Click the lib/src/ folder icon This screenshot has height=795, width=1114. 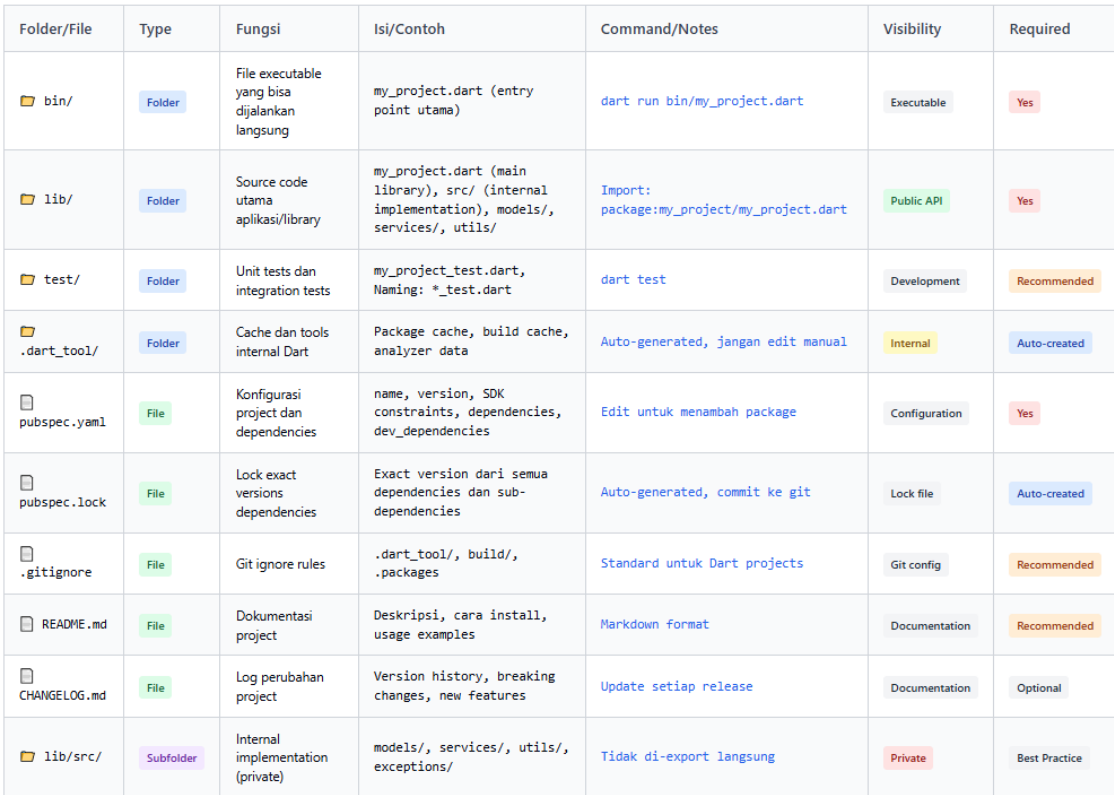click(x=27, y=757)
